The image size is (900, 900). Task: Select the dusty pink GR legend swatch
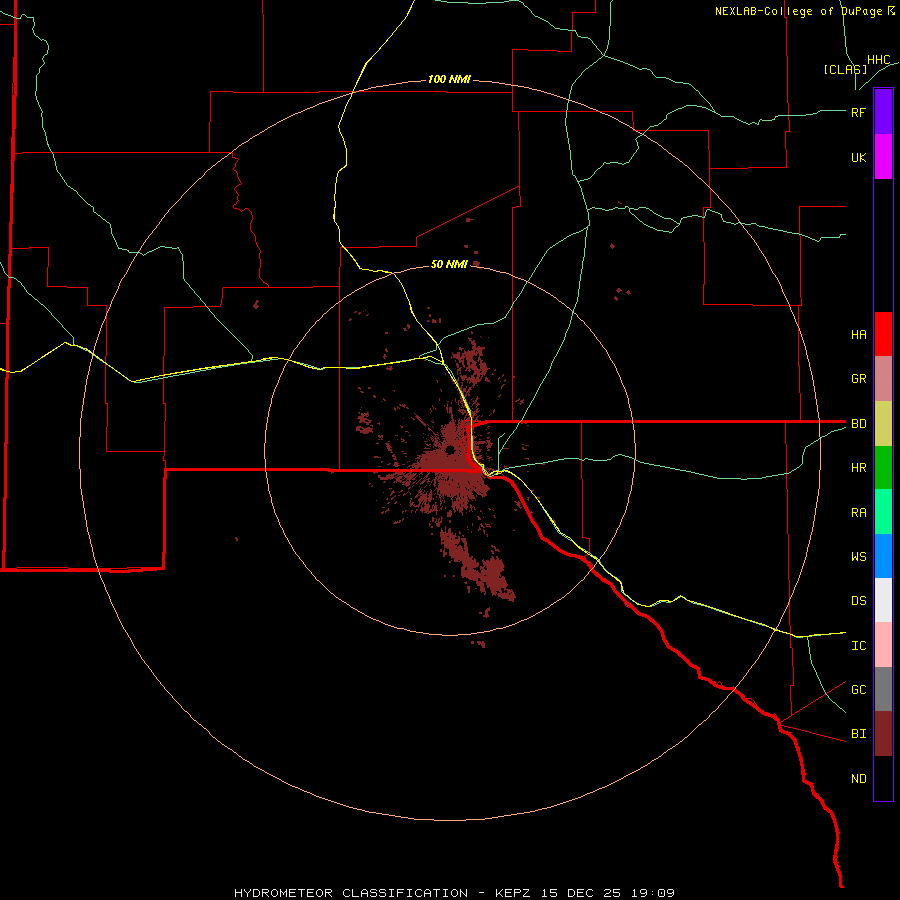[x=883, y=379]
